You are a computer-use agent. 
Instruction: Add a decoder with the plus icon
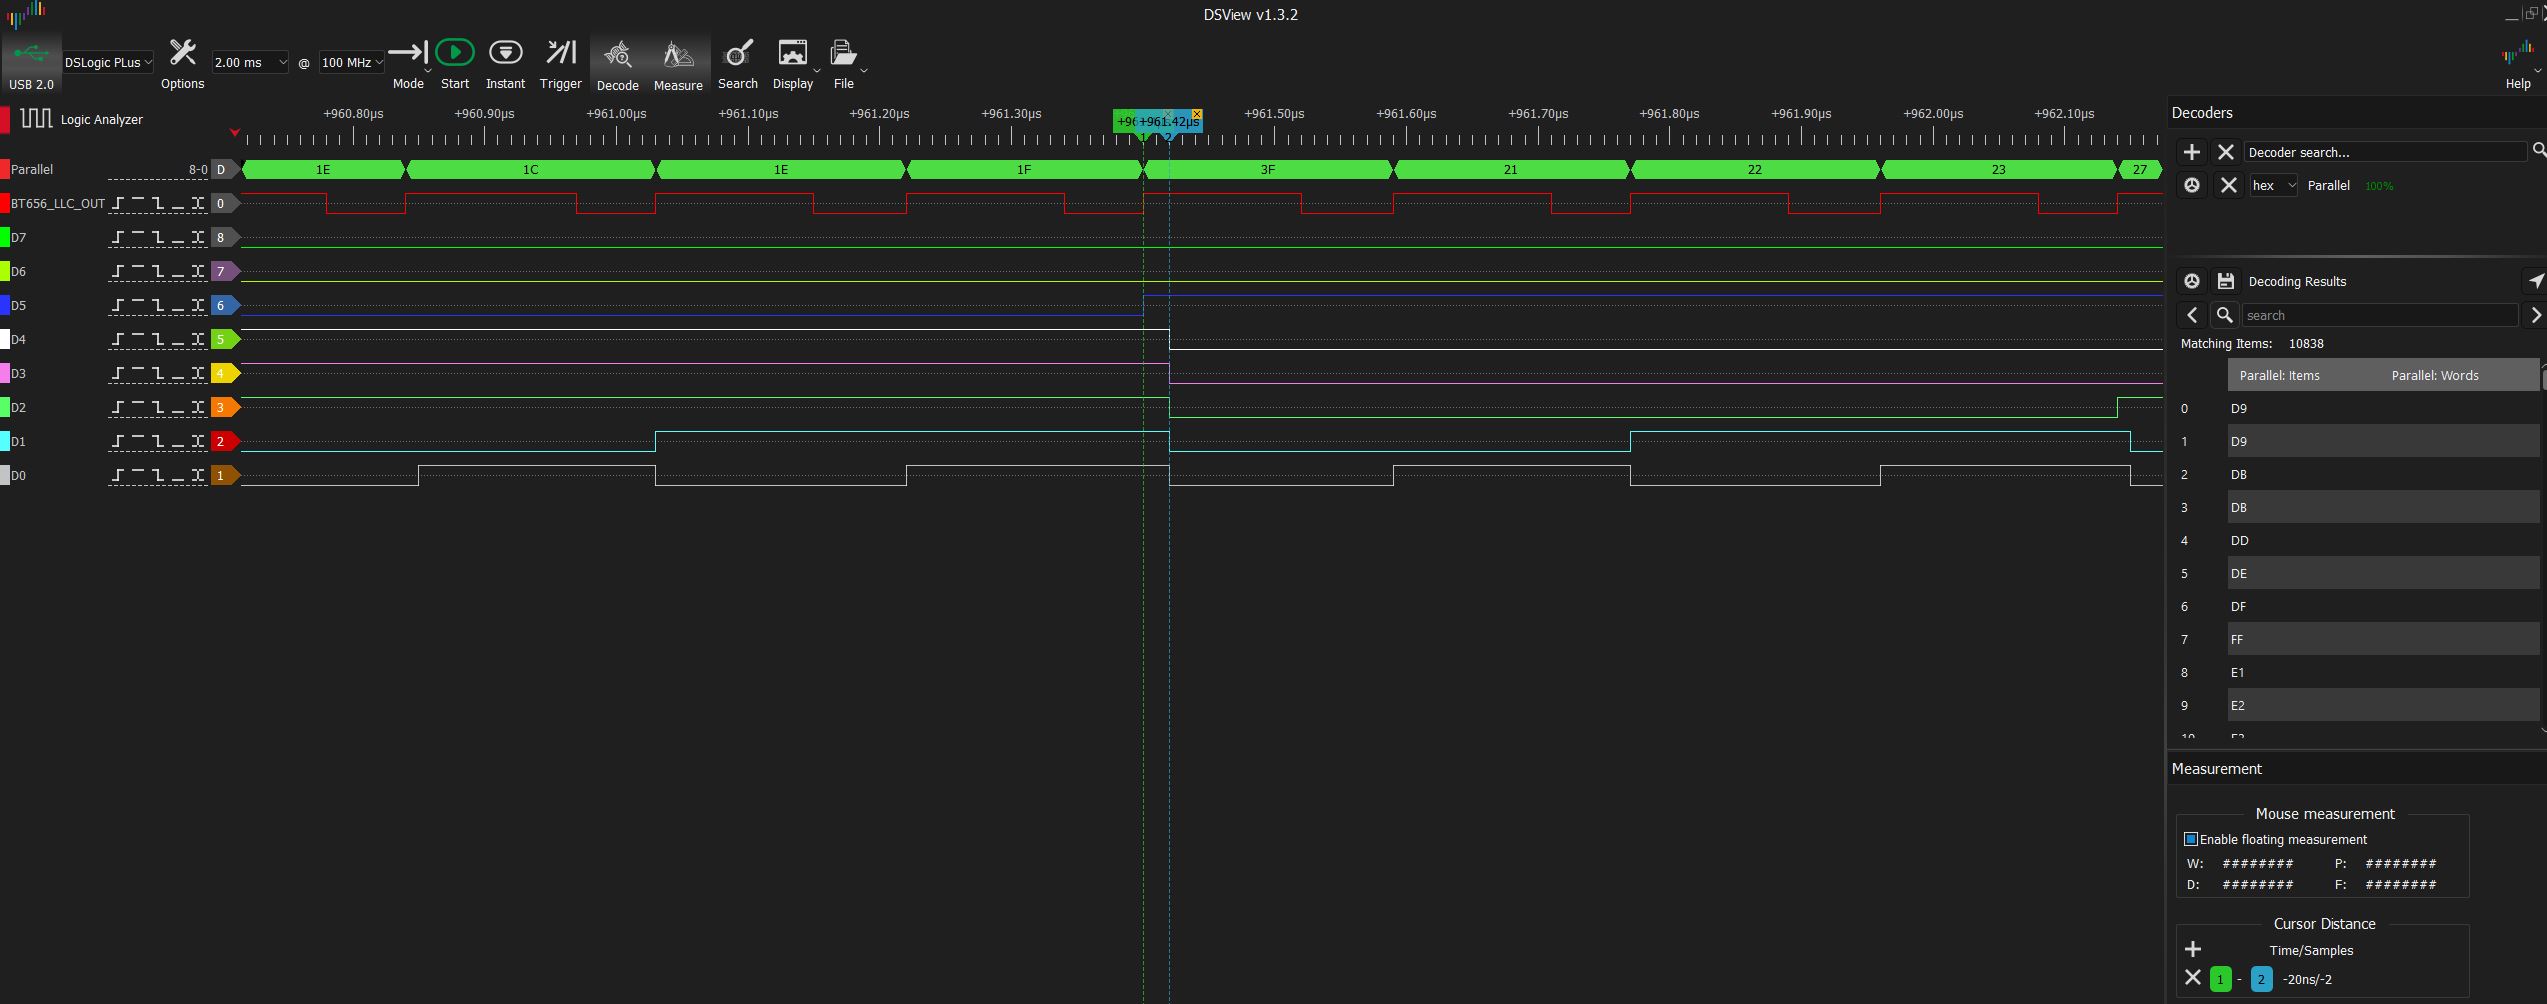(x=2192, y=152)
